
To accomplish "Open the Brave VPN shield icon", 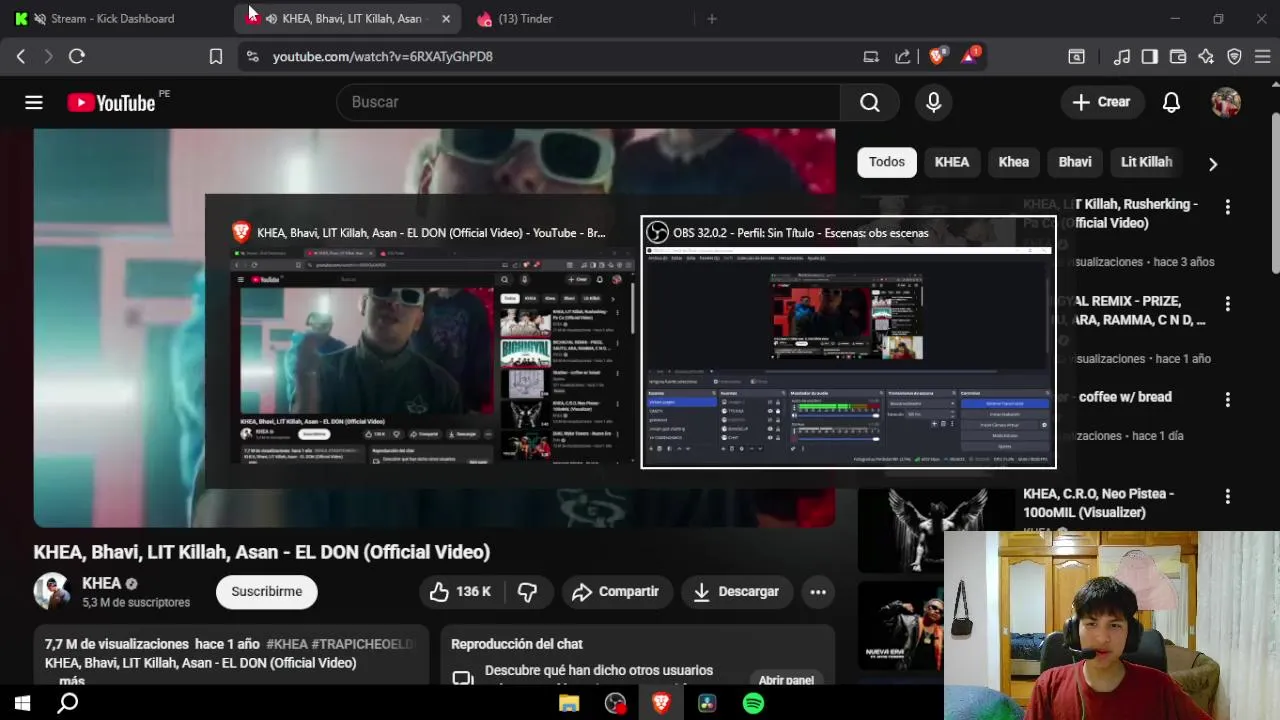I will [x=1234, y=57].
